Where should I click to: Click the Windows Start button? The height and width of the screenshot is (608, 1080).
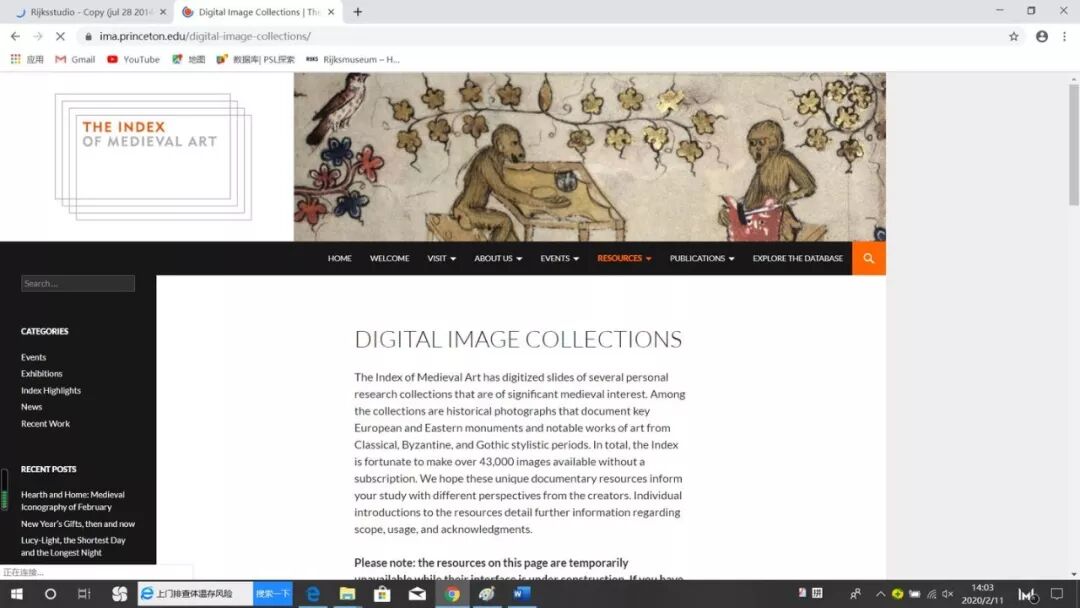tap(17, 594)
